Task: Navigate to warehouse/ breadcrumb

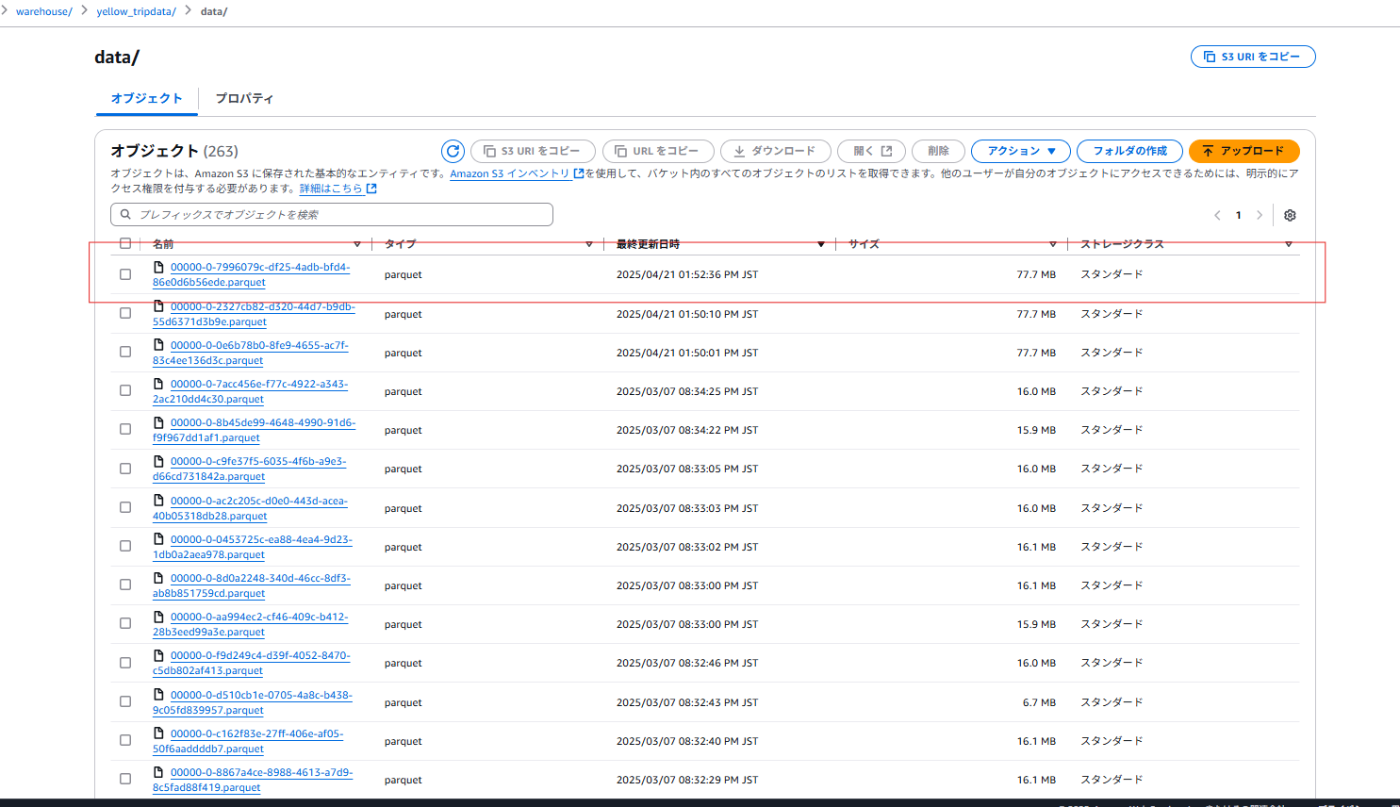Action: click(x=44, y=11)
